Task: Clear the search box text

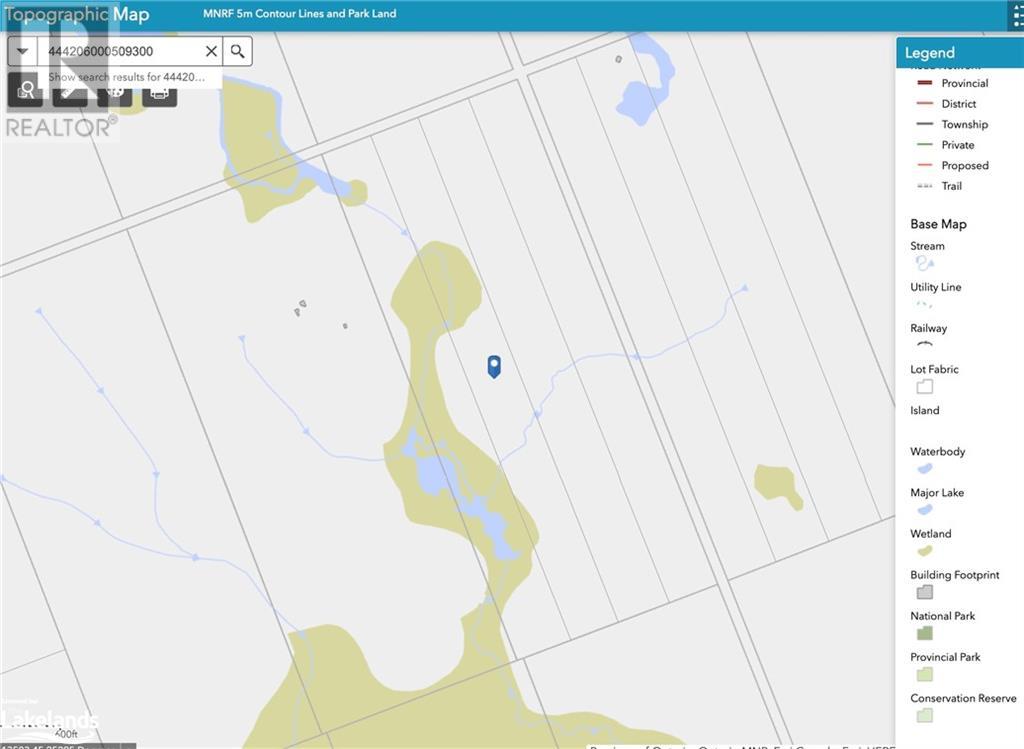Action: (211, 51)
